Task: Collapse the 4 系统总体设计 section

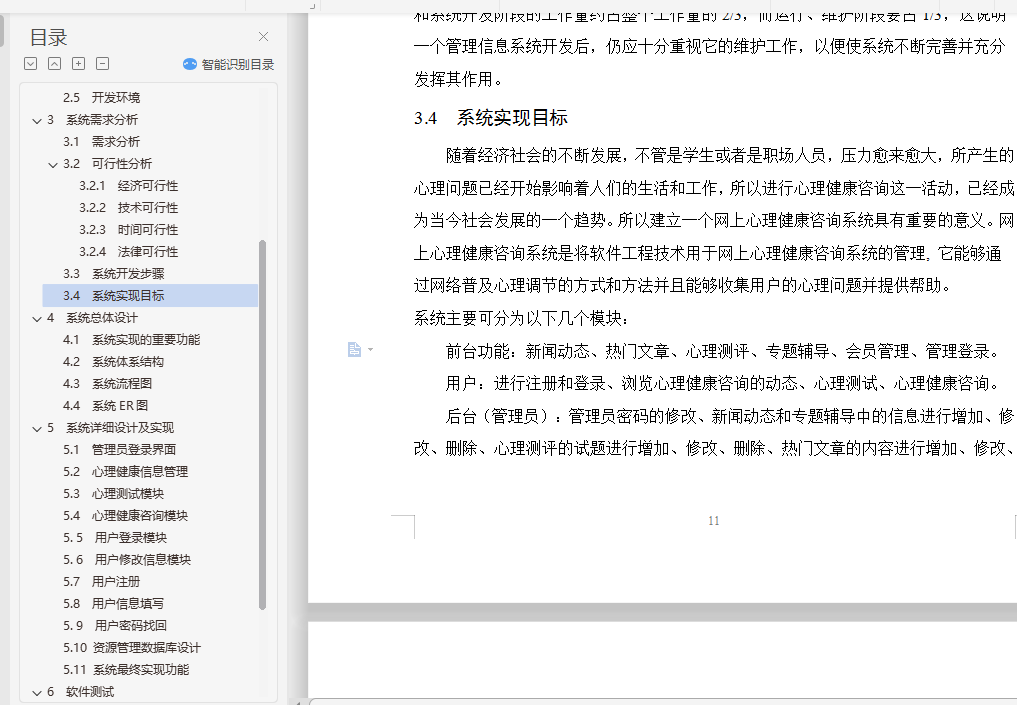Action: (x=37, y=318)
